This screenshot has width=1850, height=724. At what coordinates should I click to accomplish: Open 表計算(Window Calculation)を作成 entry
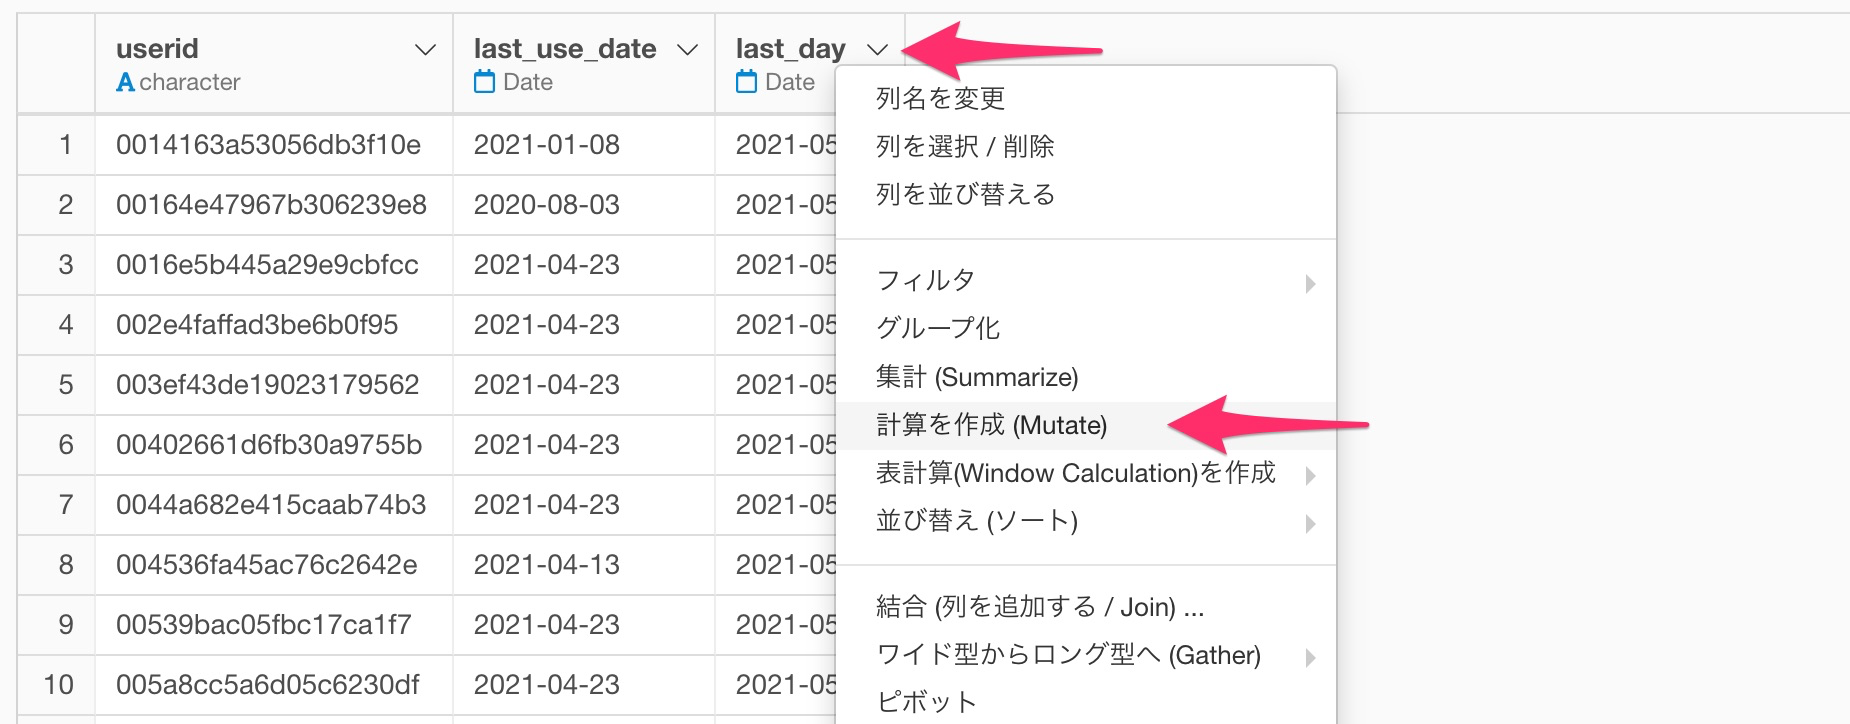[1086, 473]
